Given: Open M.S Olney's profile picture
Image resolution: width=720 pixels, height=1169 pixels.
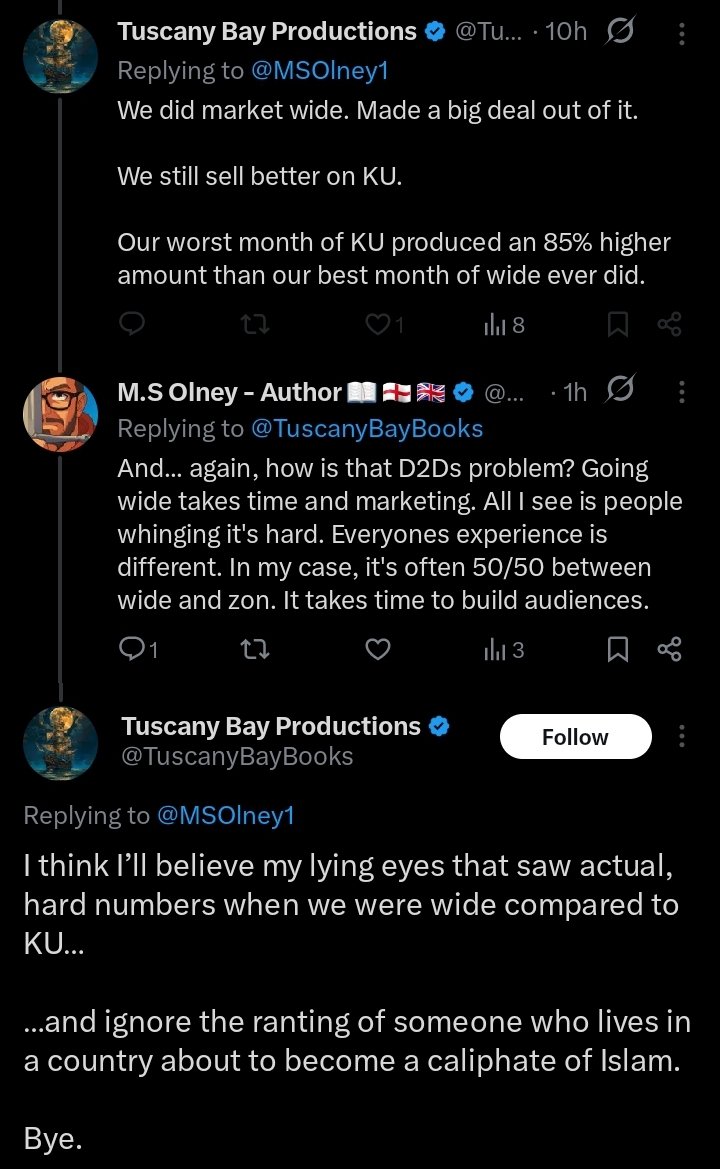Looking at the screenshot, I should (60, 413).
